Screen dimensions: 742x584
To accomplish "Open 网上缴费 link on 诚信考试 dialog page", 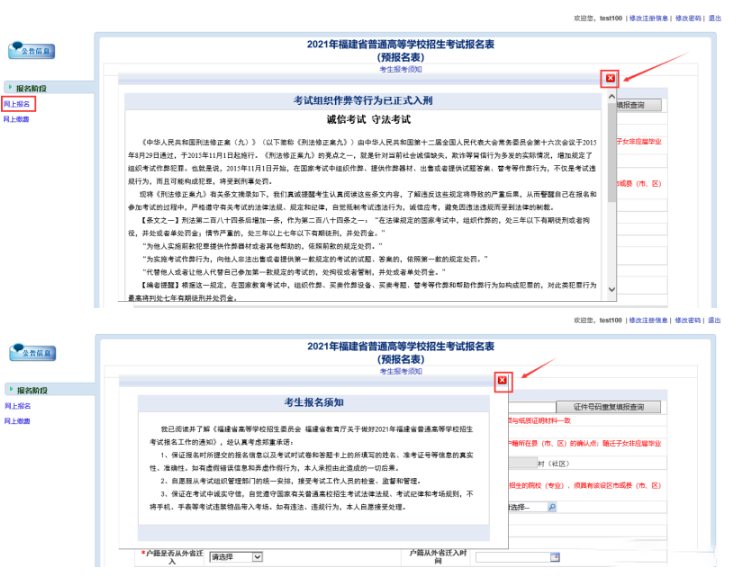I will [17, 119].
